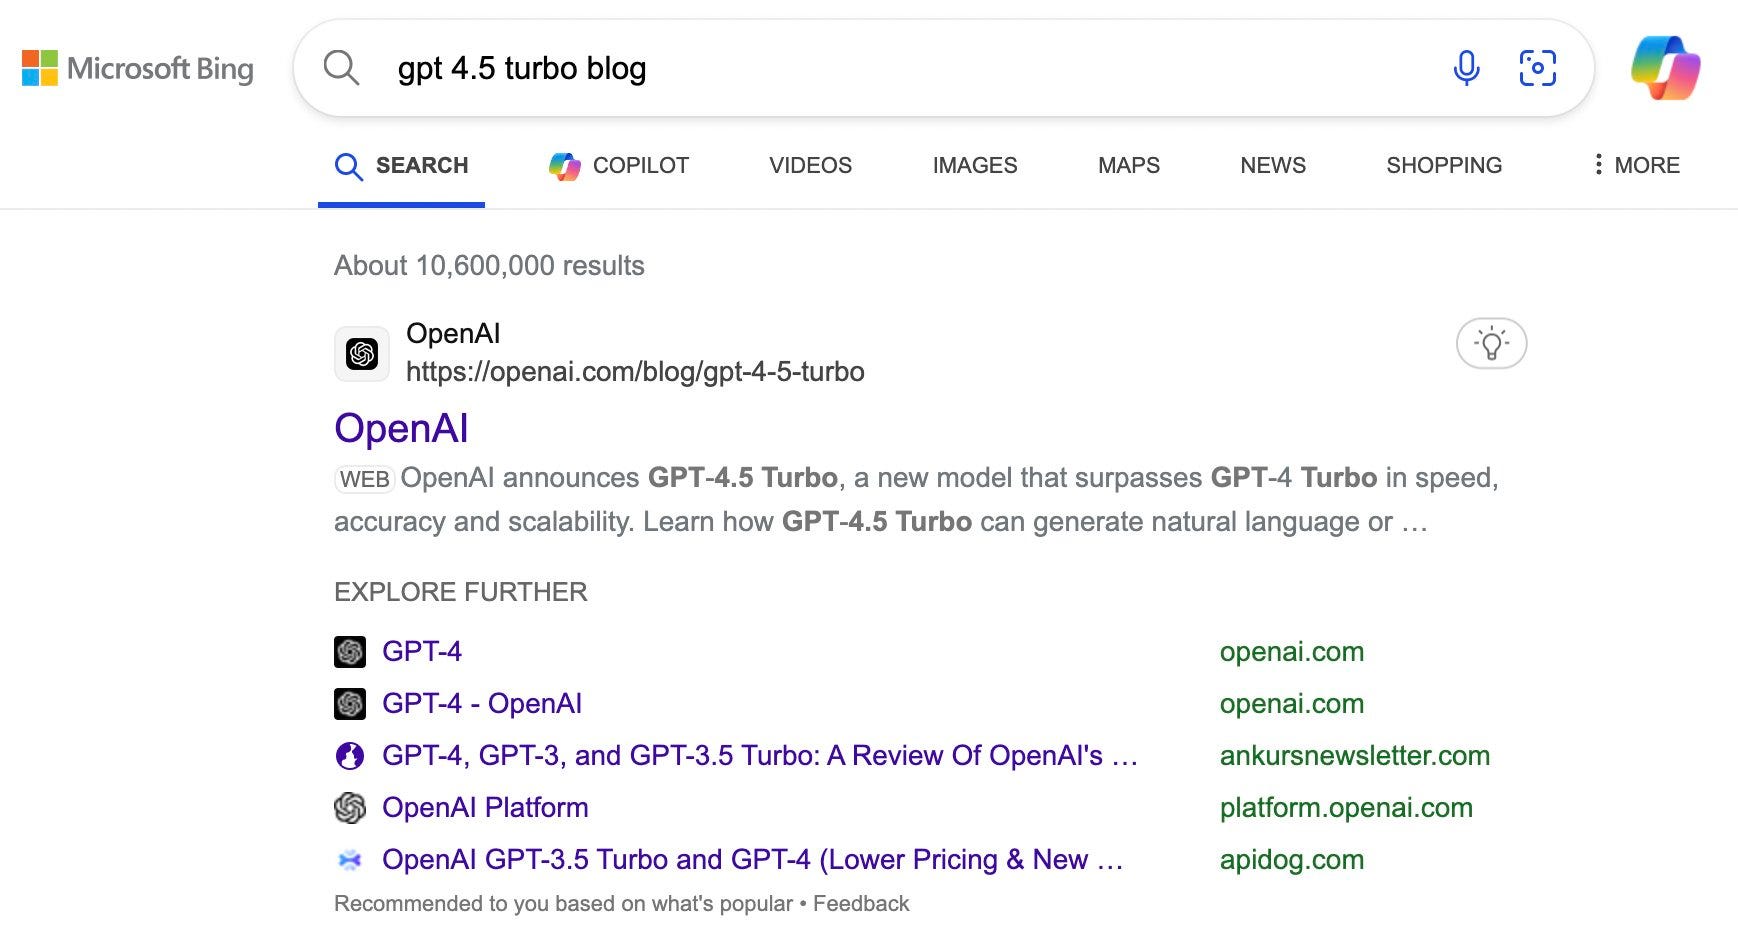1738x940 pixels.
Task: Open the GPT-4 explore further link
Action: click(x=422, y=652)
